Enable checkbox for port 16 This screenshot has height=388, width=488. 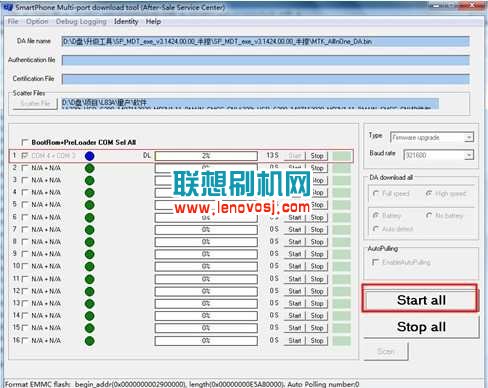(24, 340)
